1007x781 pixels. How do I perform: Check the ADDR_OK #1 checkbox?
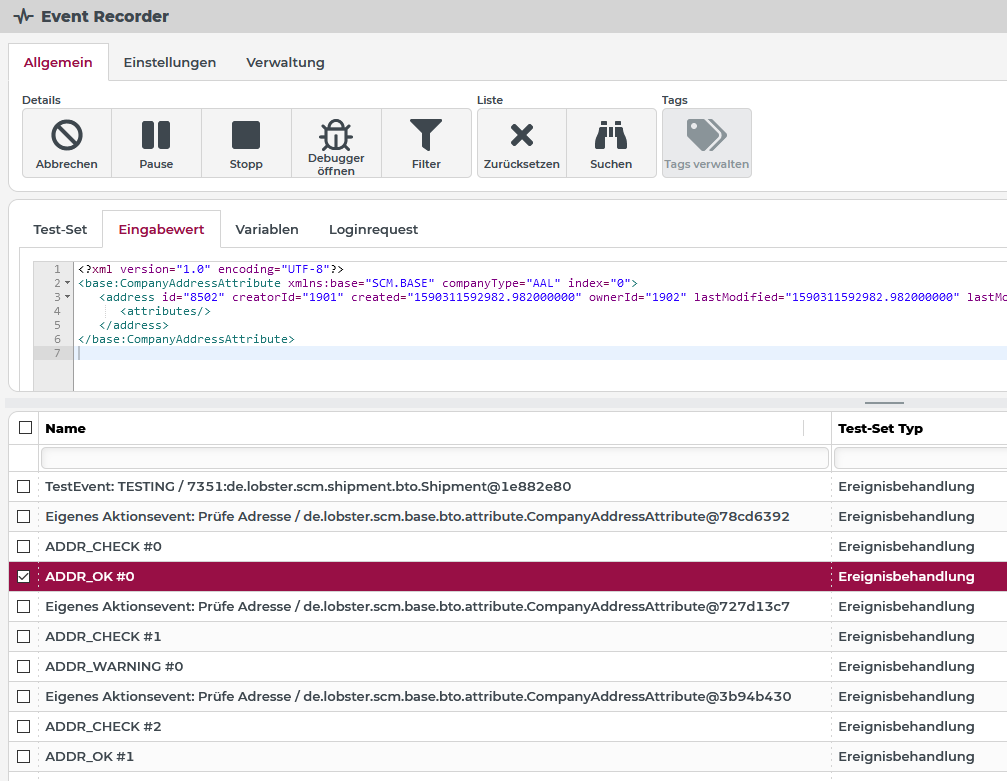[24, 756]
